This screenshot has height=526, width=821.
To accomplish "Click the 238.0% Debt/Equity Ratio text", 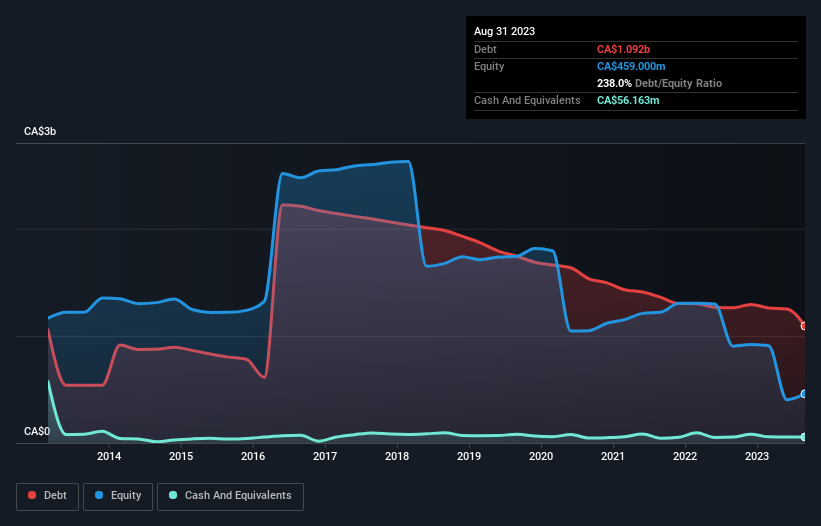I will (659, 83).
